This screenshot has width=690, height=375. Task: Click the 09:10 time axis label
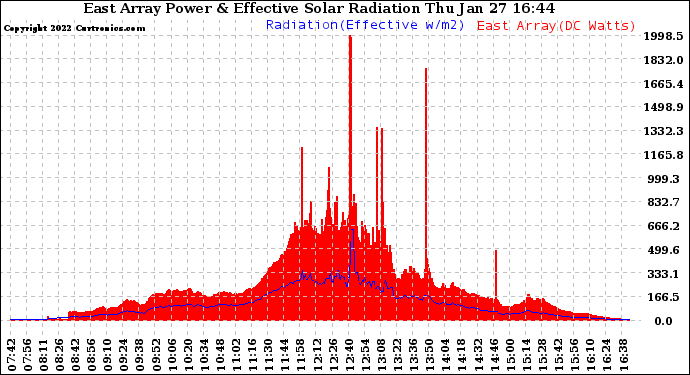[108, 355]
